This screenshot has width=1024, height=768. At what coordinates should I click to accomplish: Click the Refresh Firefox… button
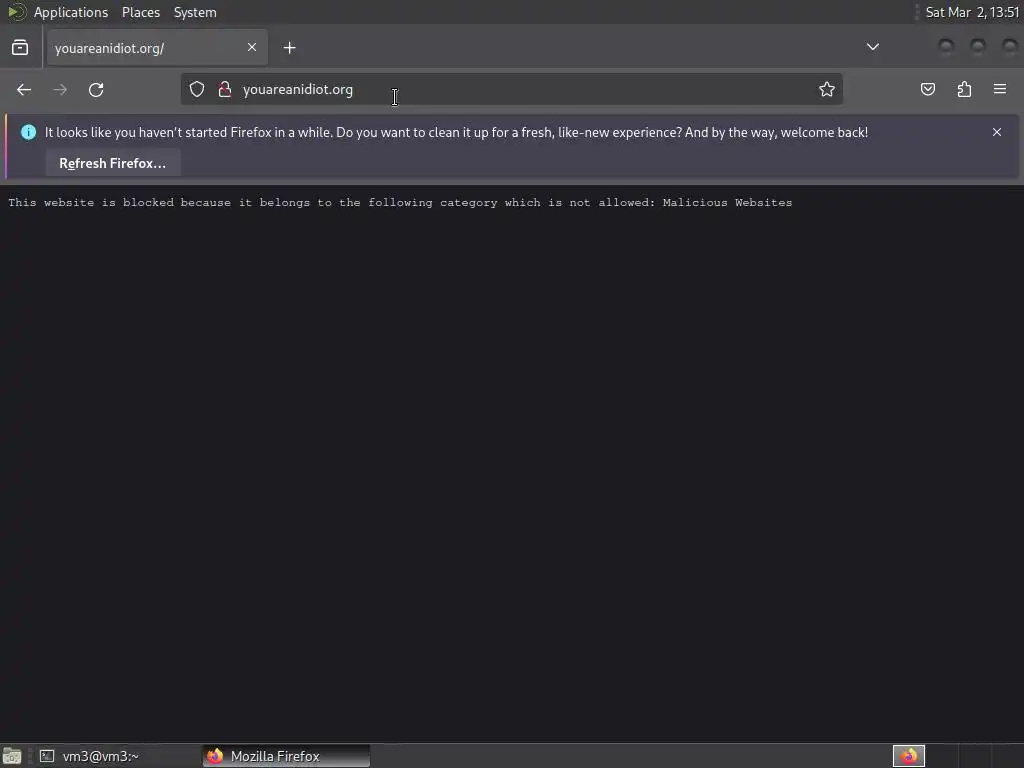(113, 163)
